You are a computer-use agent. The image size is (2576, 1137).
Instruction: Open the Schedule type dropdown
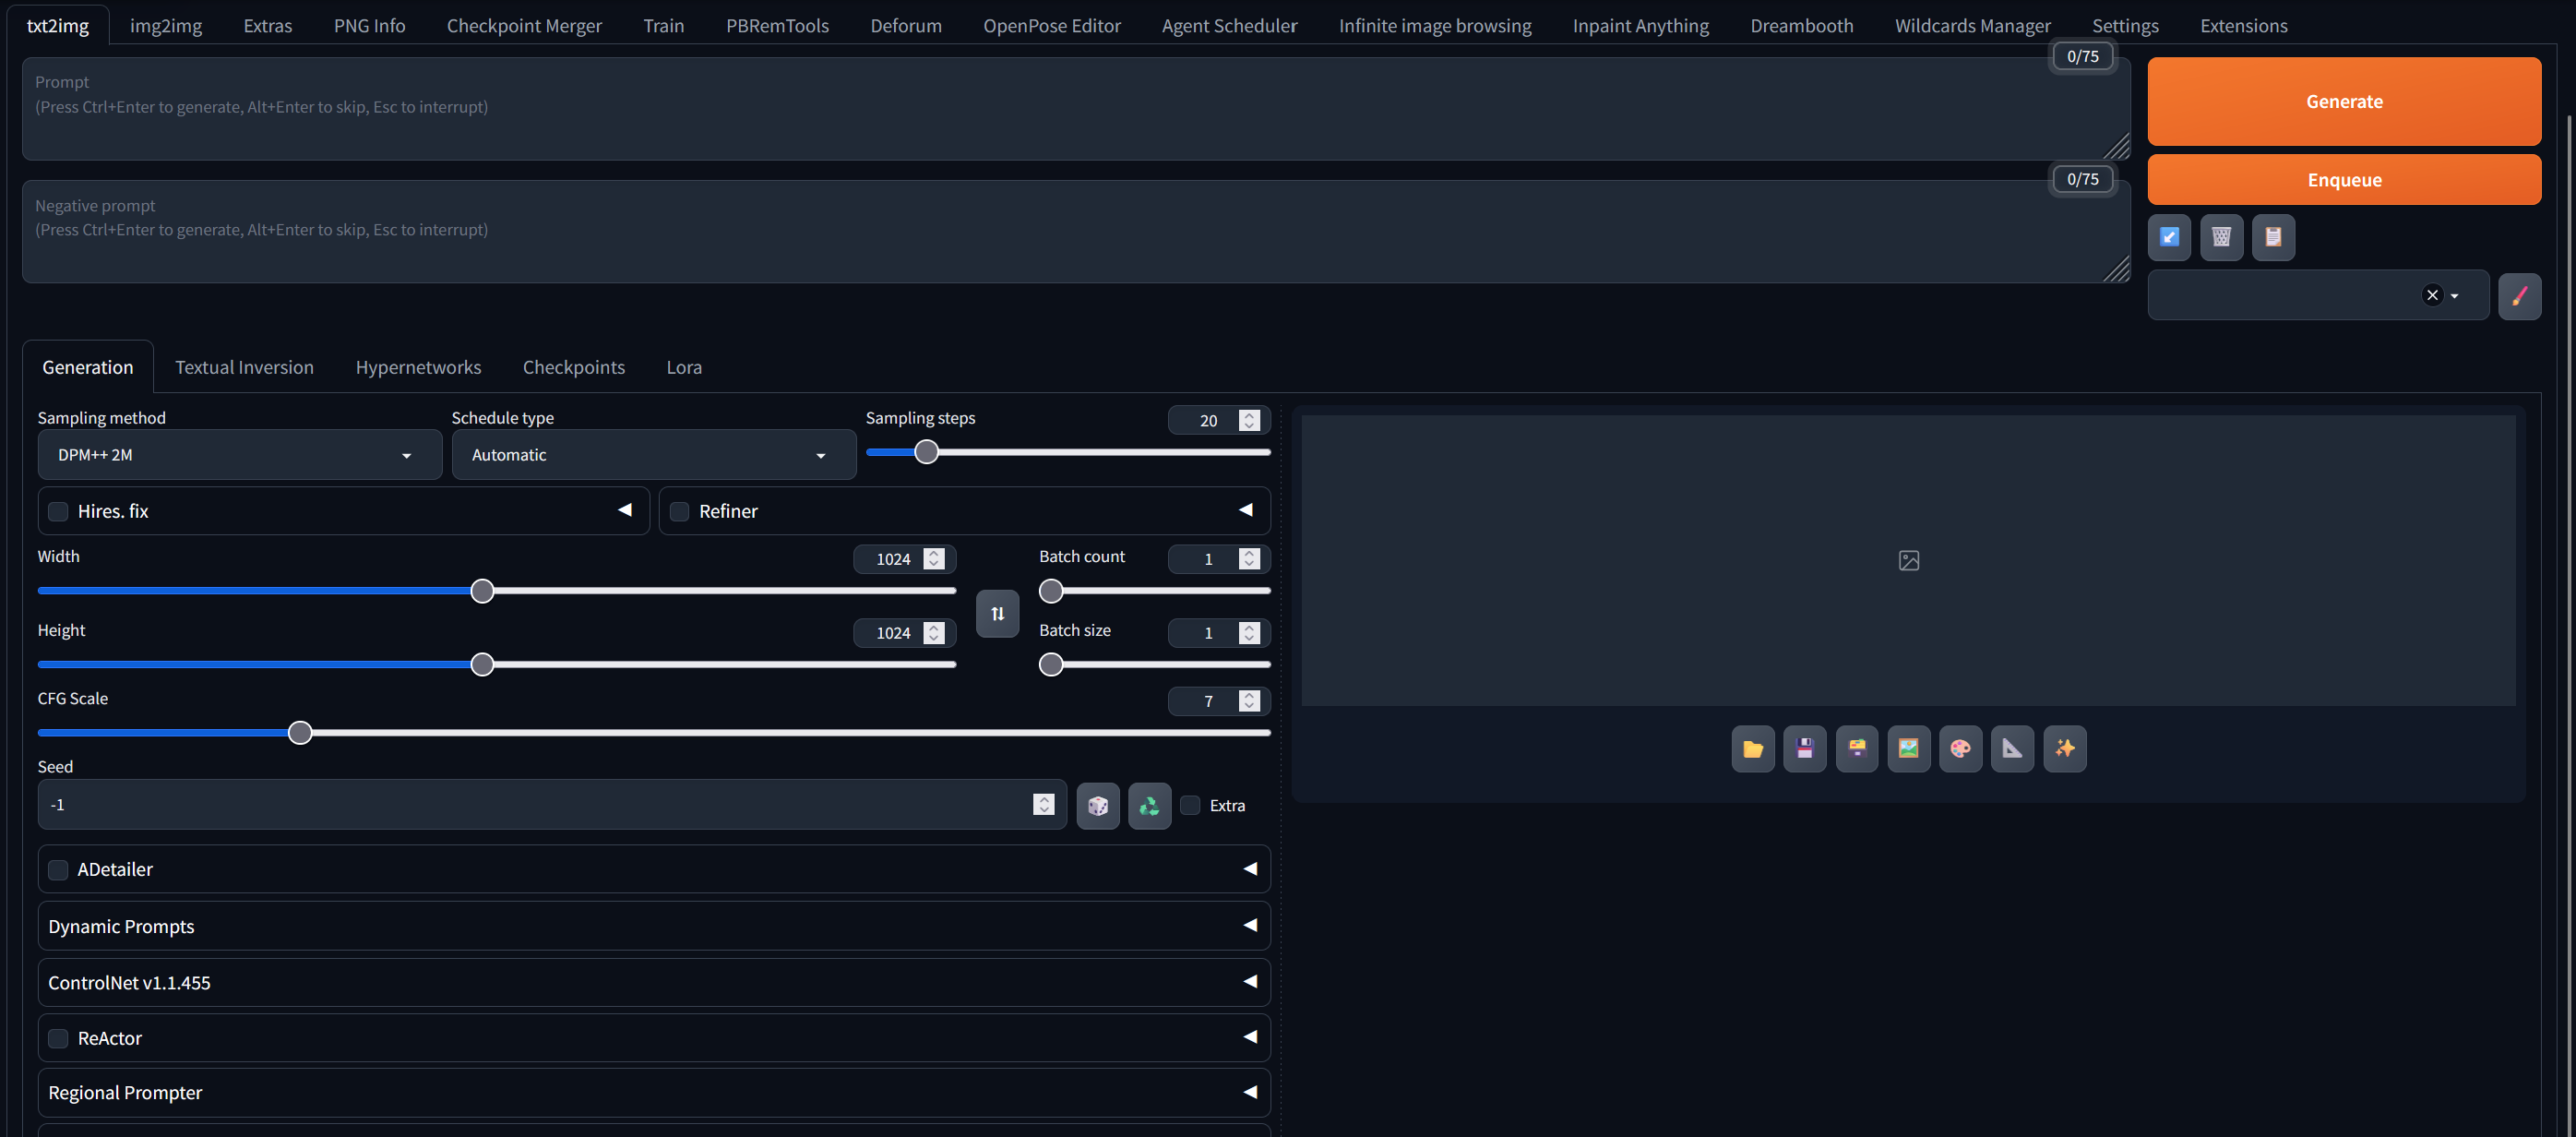pyautogui.click(x=653, y=454)
